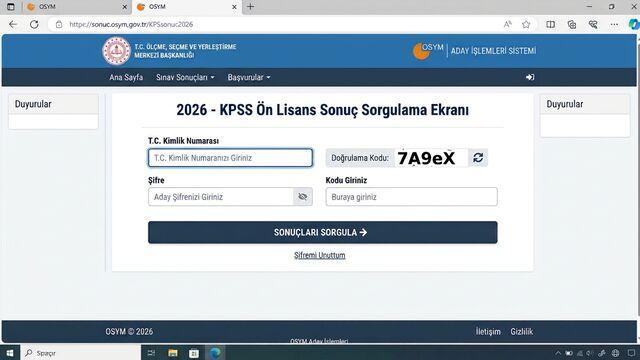Open the Windows Start menu

pos(10,353)
